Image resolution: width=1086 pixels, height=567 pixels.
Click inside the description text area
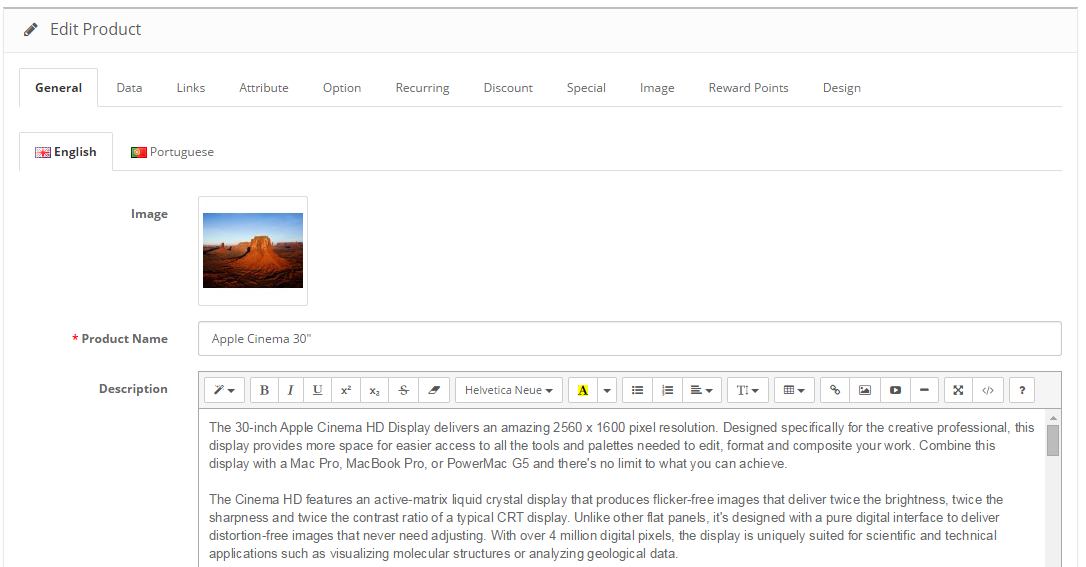(x=622, y=488)
